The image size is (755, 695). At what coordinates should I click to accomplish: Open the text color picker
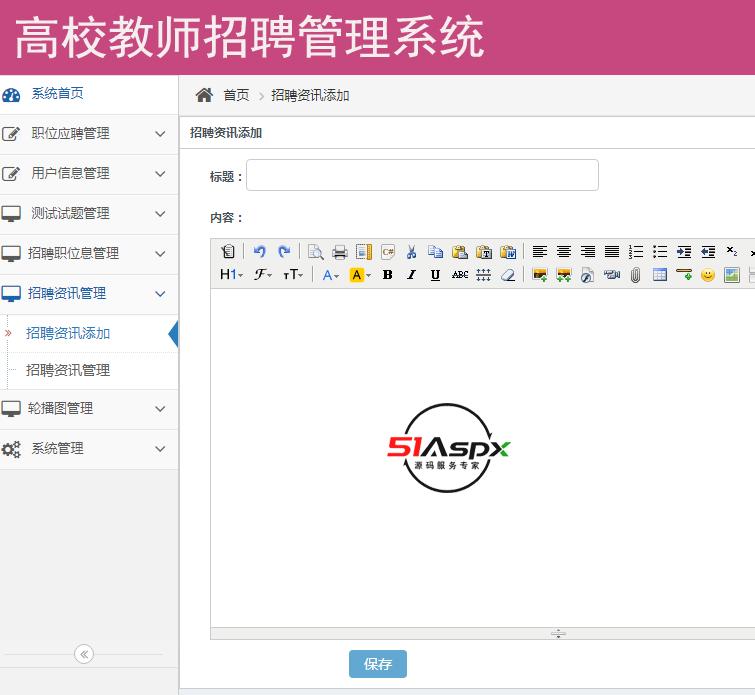[x=331, y=275]
